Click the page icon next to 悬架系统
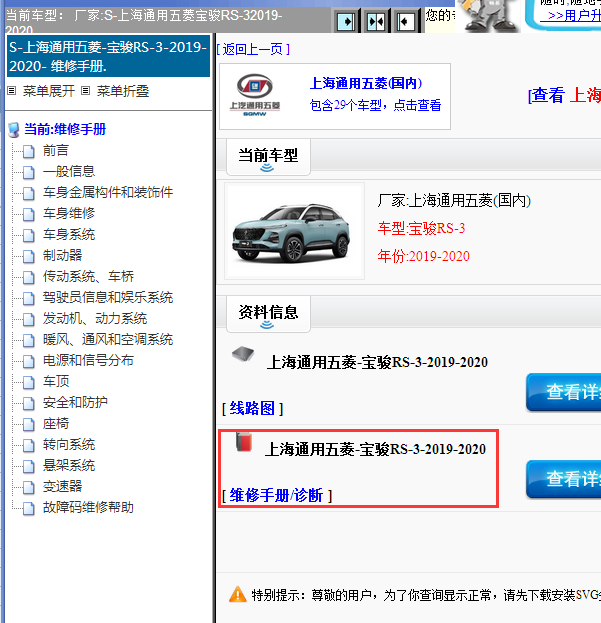601x623 pixels. click(28, 466)
